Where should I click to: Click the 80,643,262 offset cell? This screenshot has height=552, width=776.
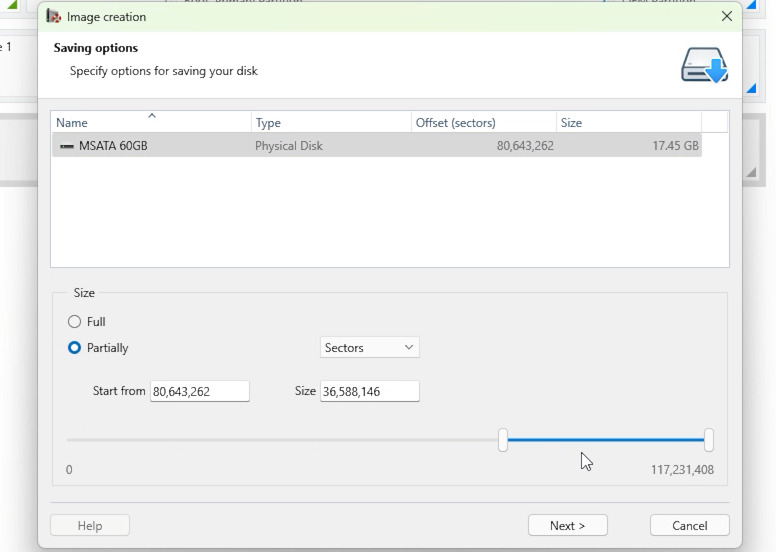click(x=525, y=146)
